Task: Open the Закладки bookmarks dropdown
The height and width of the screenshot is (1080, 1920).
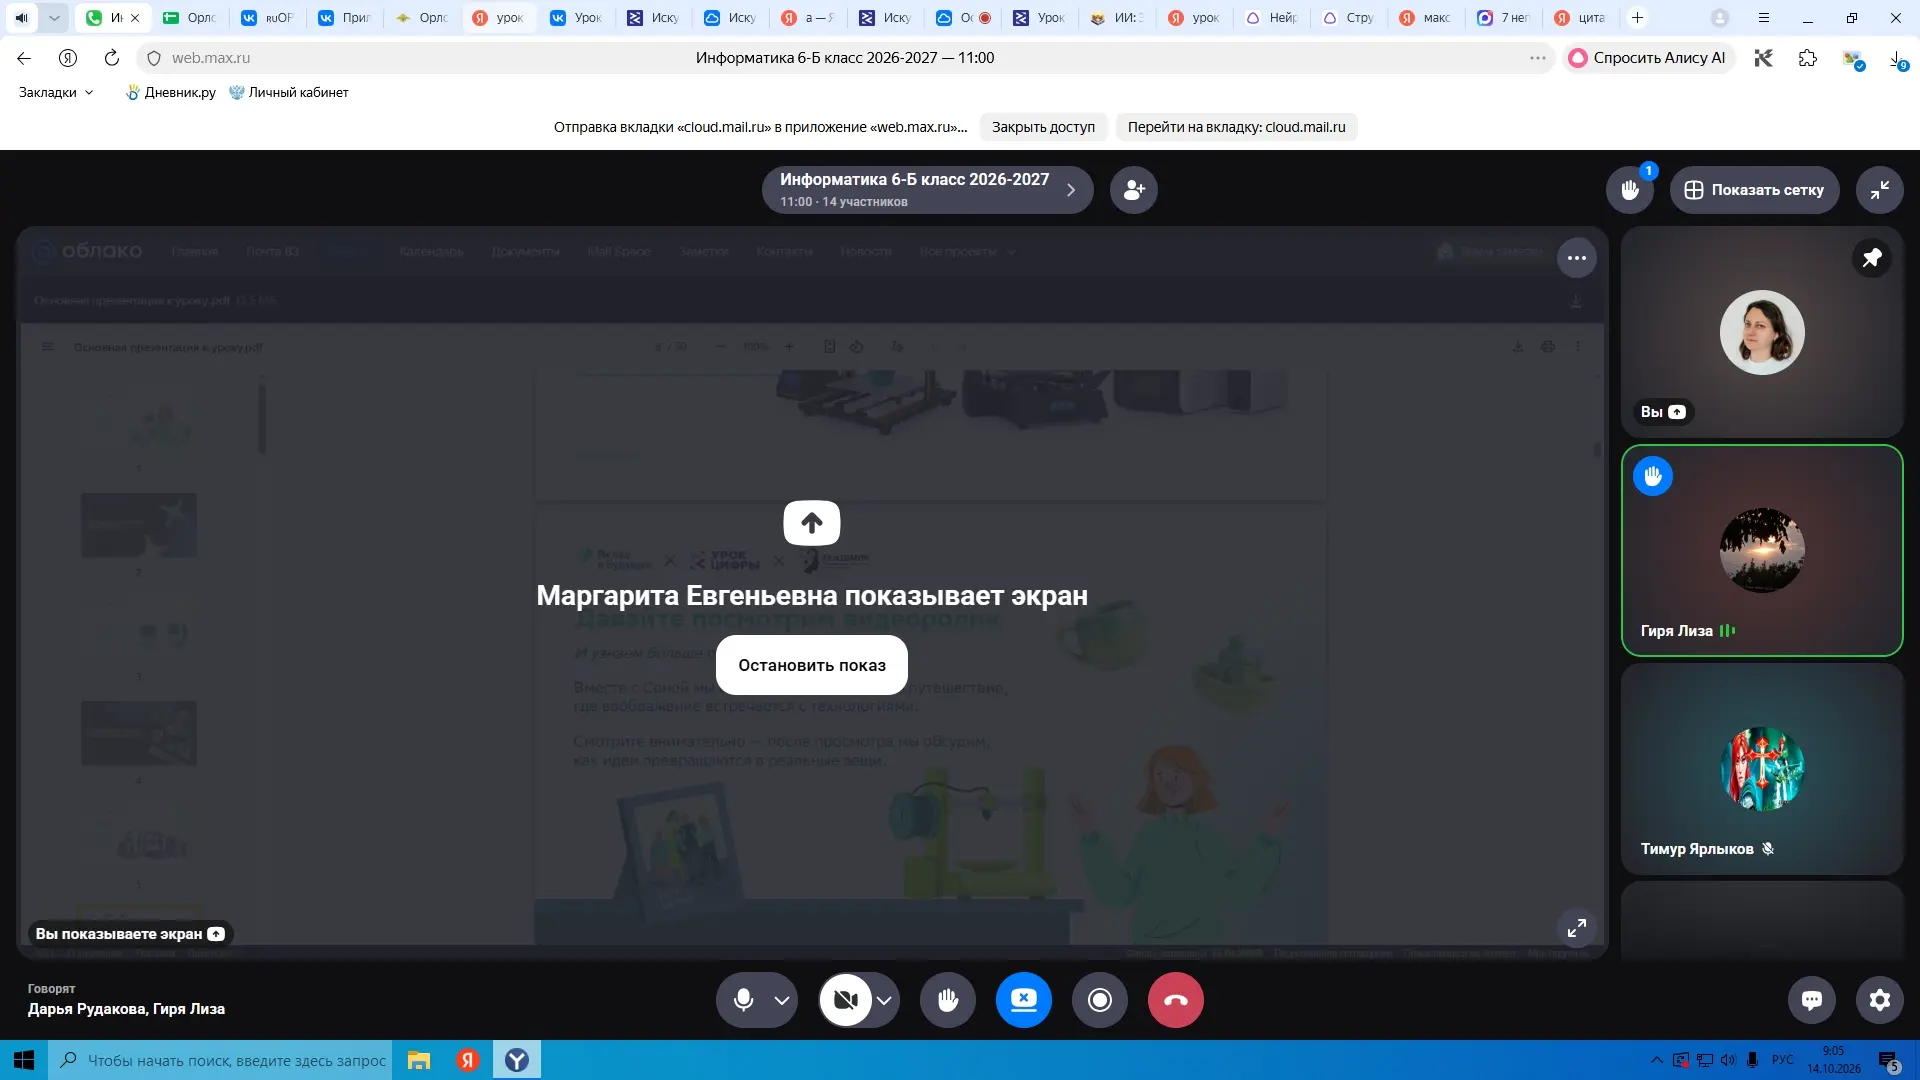Action: (x=56, y=92)
